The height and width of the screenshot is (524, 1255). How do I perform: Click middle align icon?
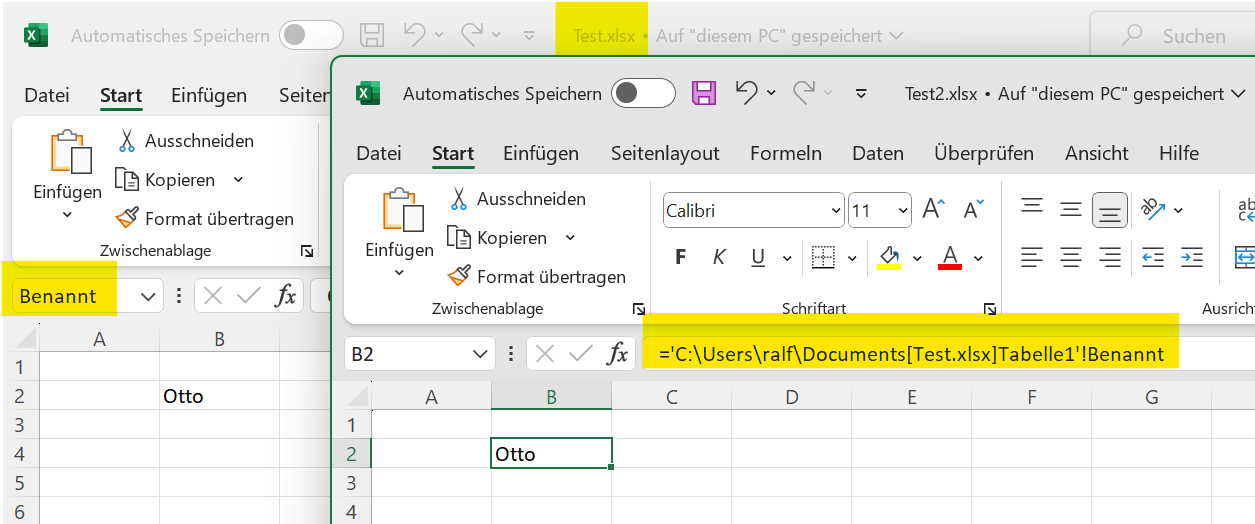[x=1071, y=209]
